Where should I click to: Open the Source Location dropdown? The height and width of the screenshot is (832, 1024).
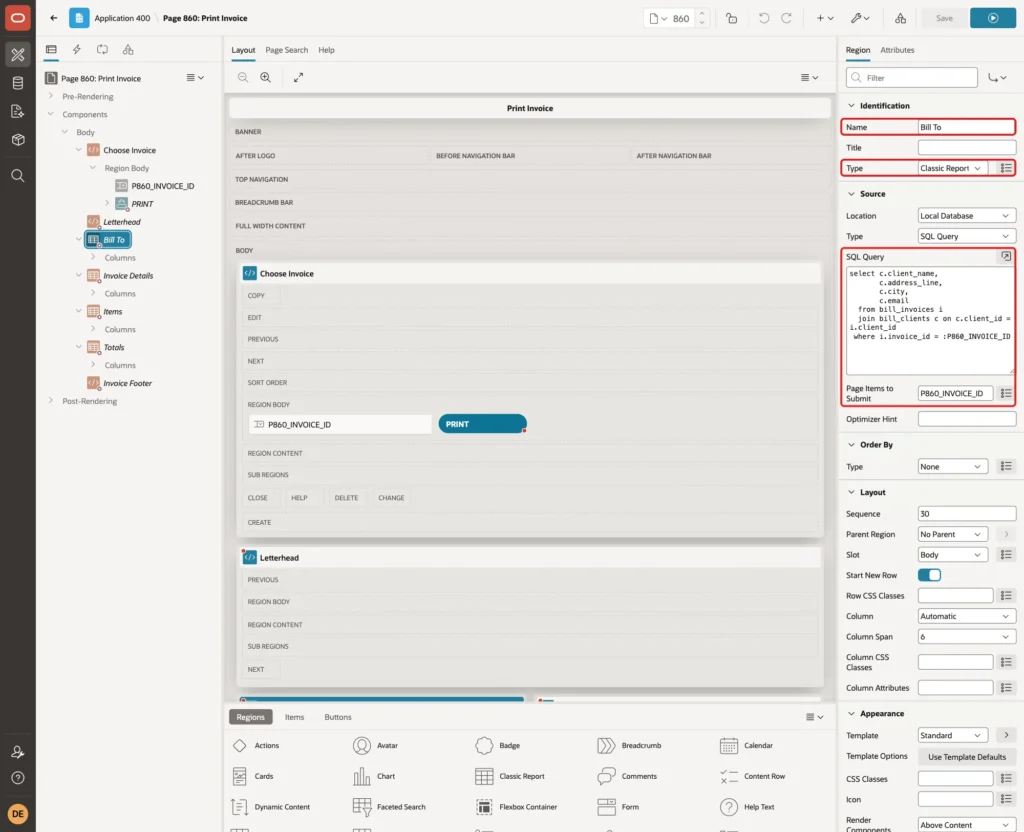pos(966,216)
